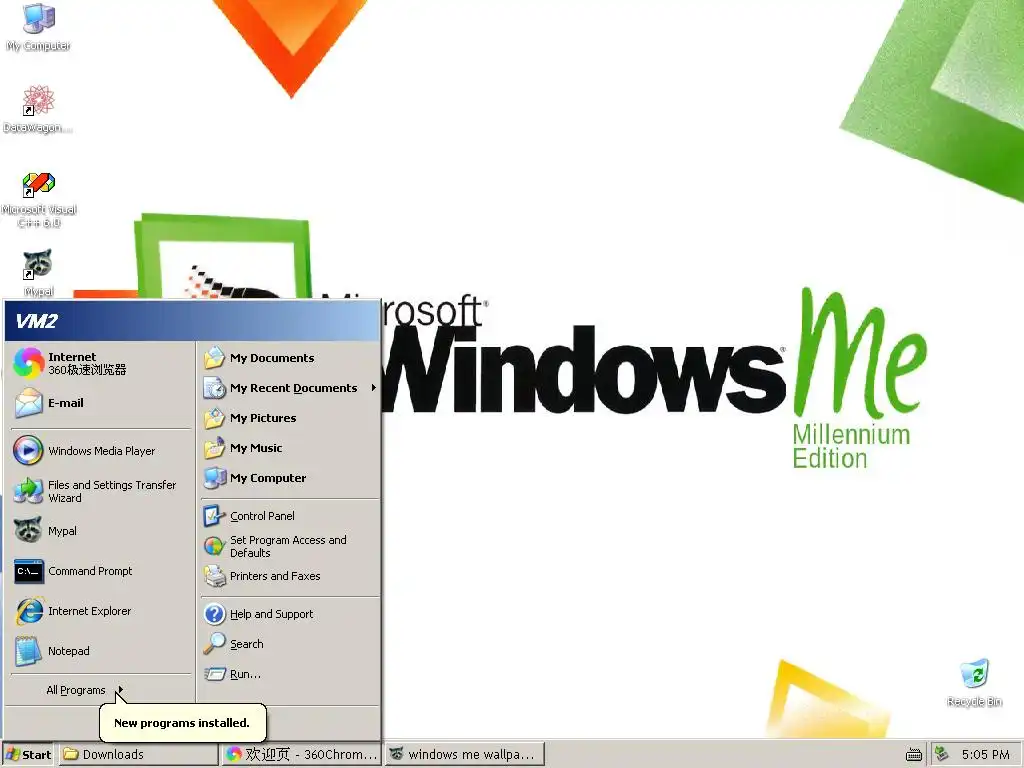Select My Music menu entry text
This screenshot has width=1024, height=768.
point(256,448)
